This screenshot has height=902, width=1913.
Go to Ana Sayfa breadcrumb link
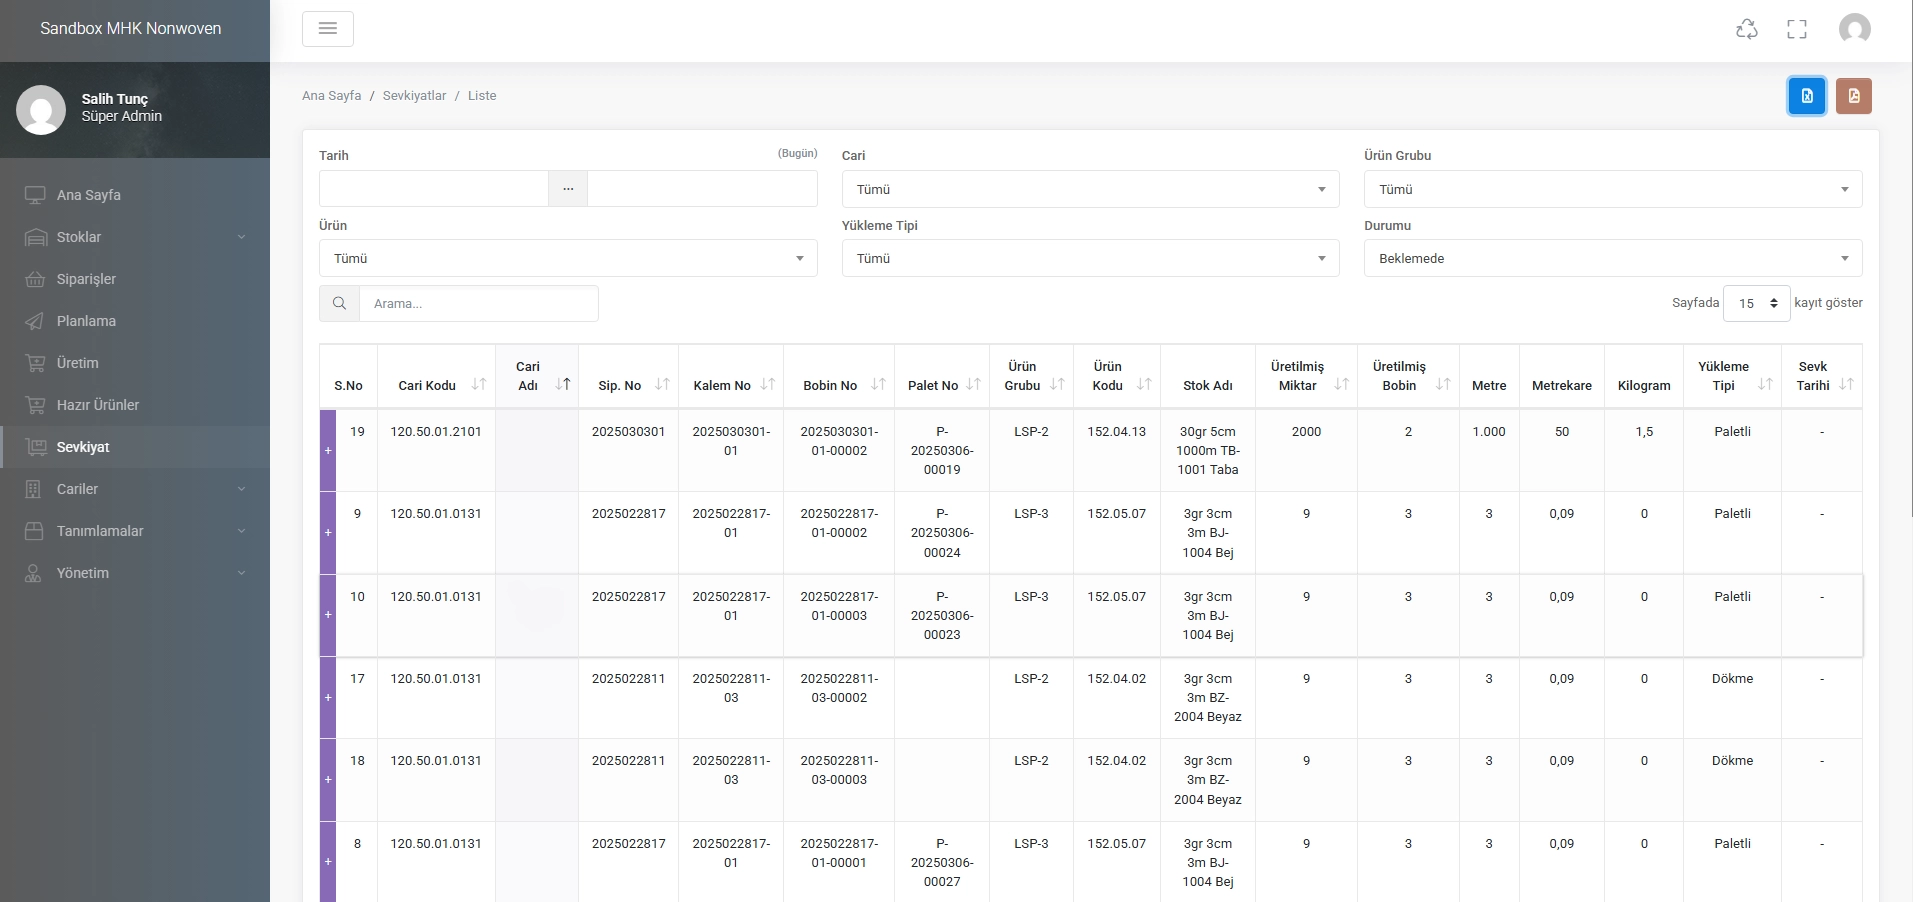[x=331, y=96]
